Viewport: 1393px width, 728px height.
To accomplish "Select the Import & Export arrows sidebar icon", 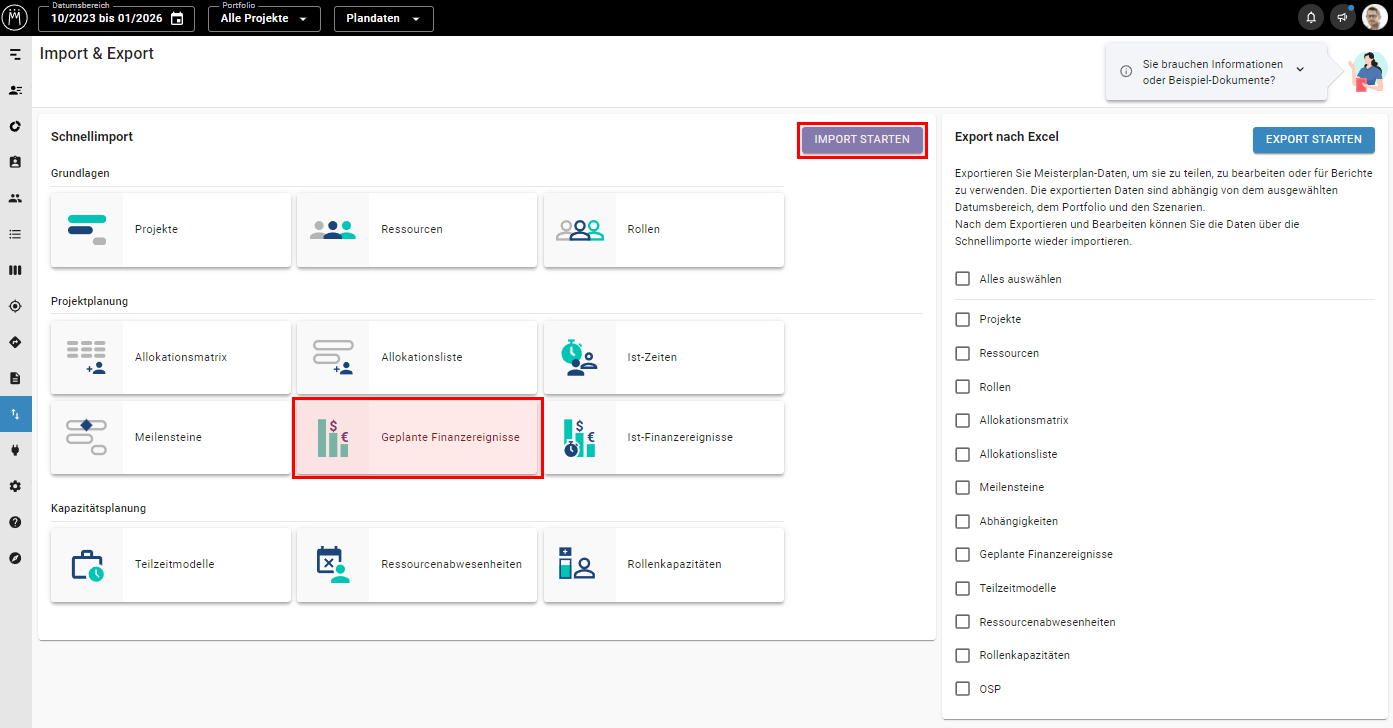I will pyautogui.click(x=15, y=414).
